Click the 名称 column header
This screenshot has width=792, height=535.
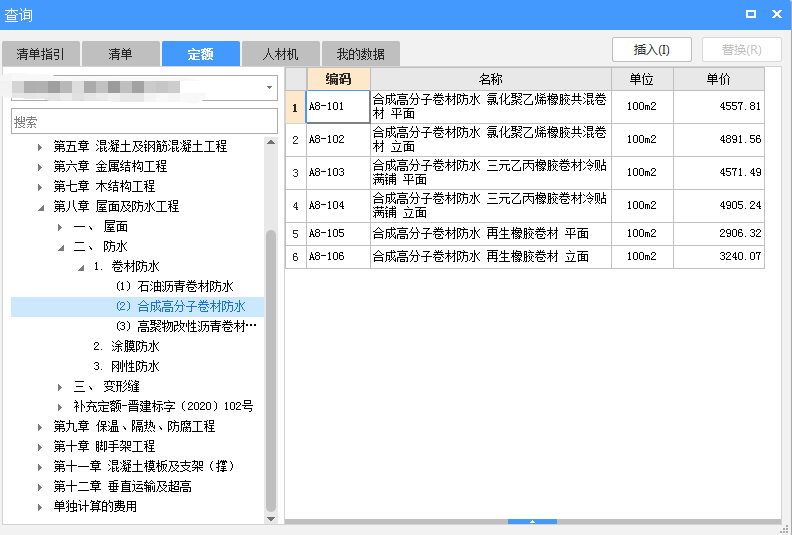click(491, 79)
